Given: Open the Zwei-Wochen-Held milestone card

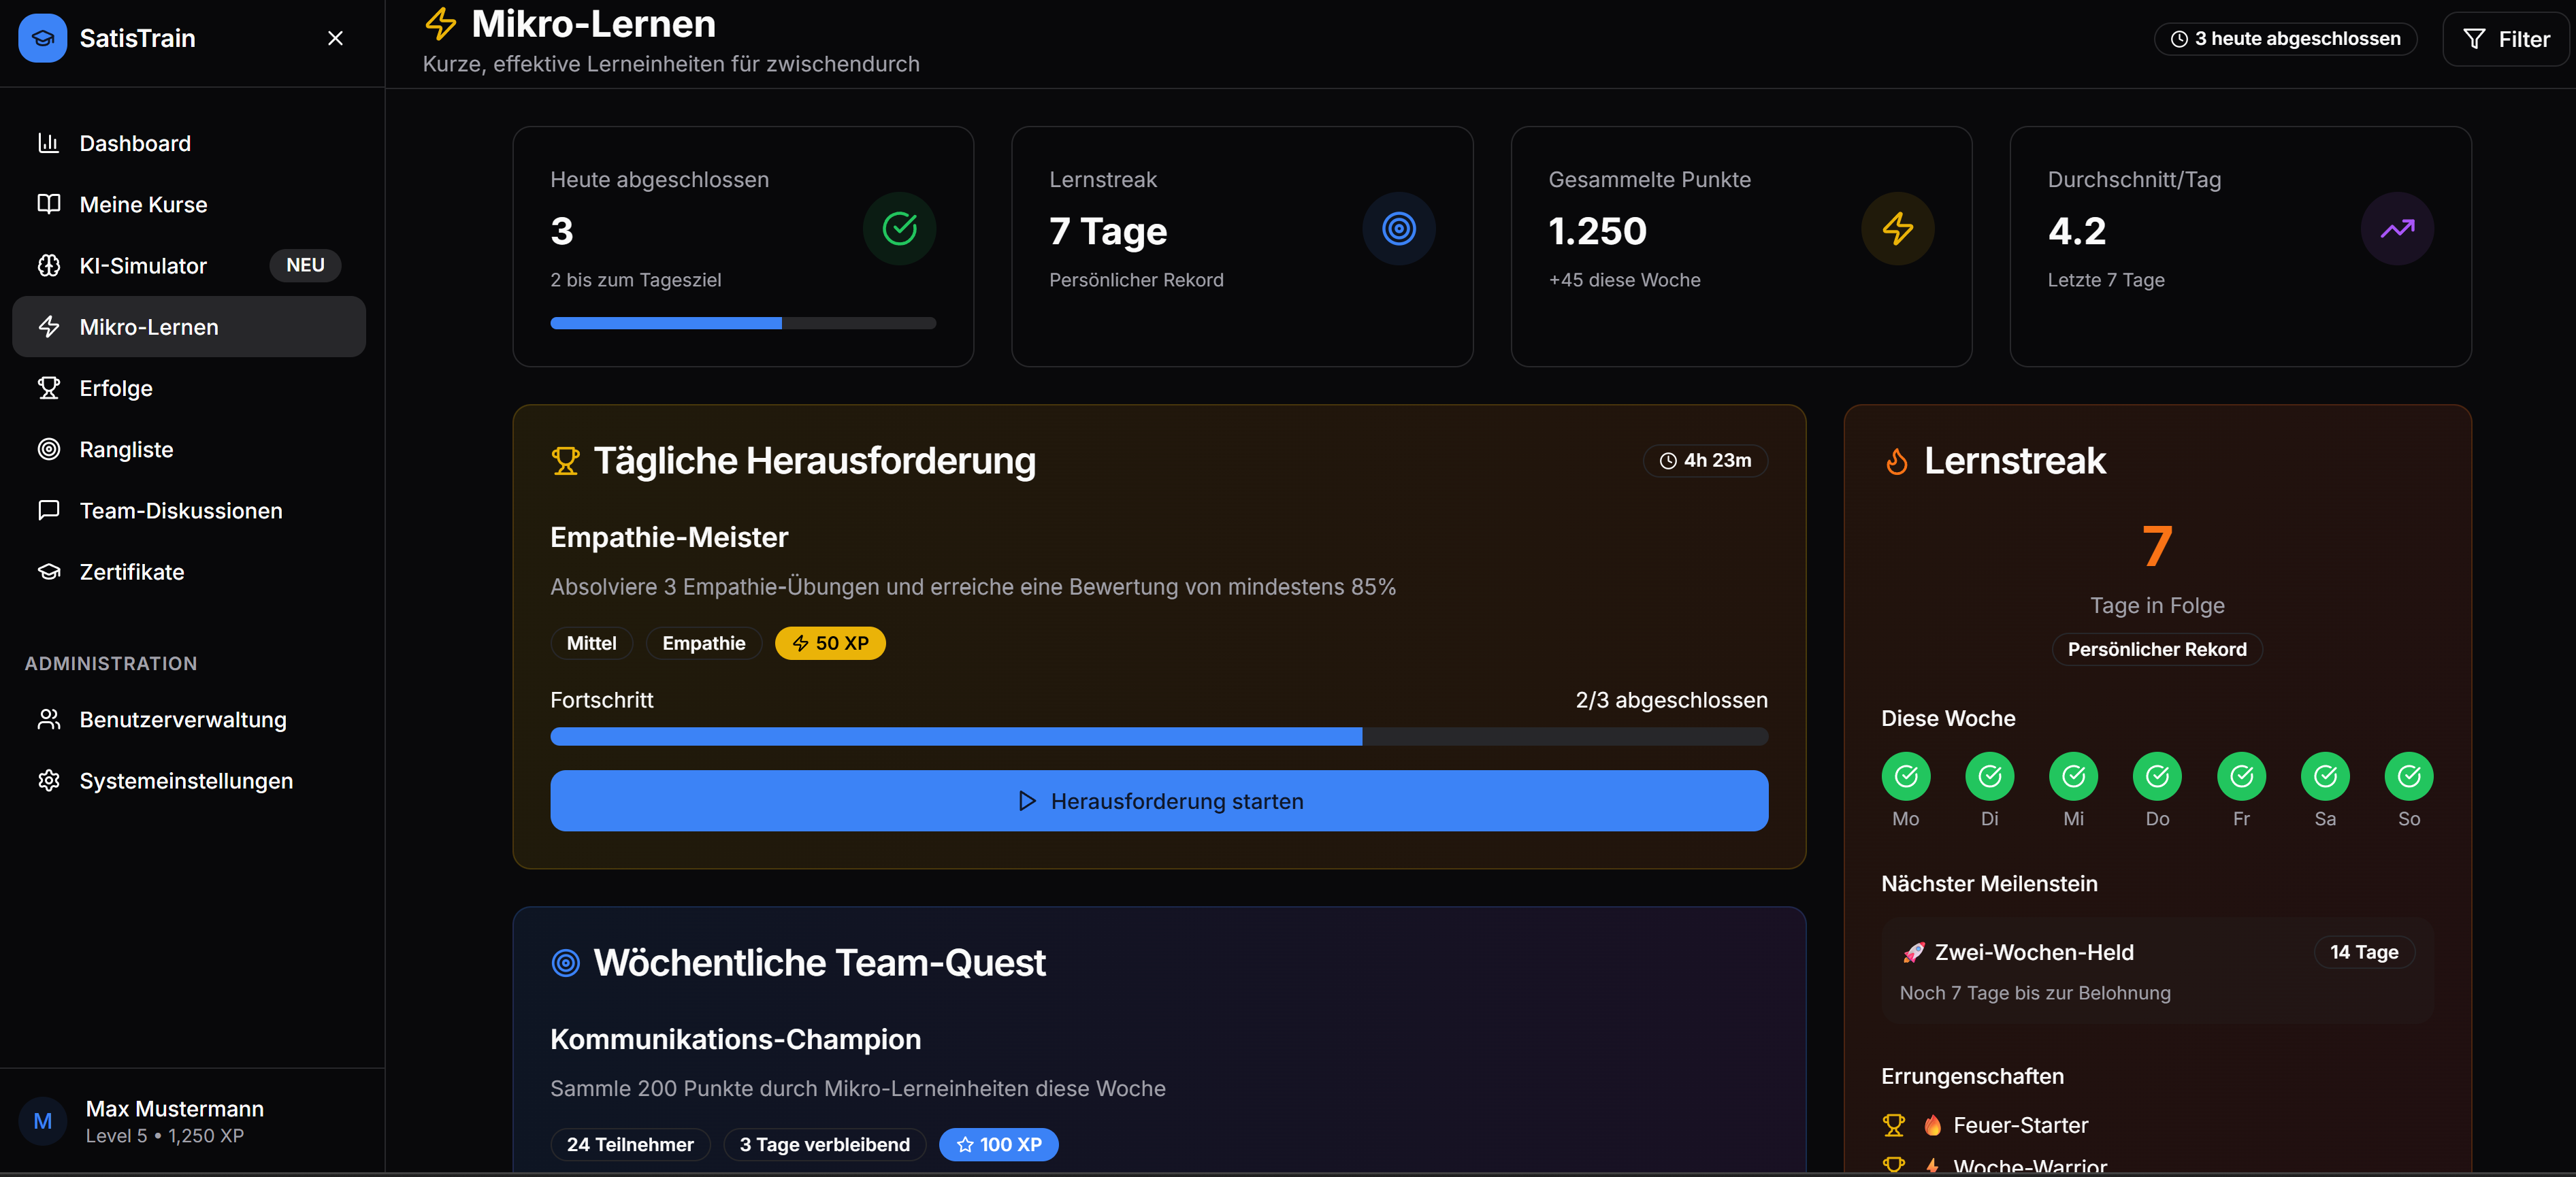Looking at the screenshot, I should click(x=2157, y=971).
